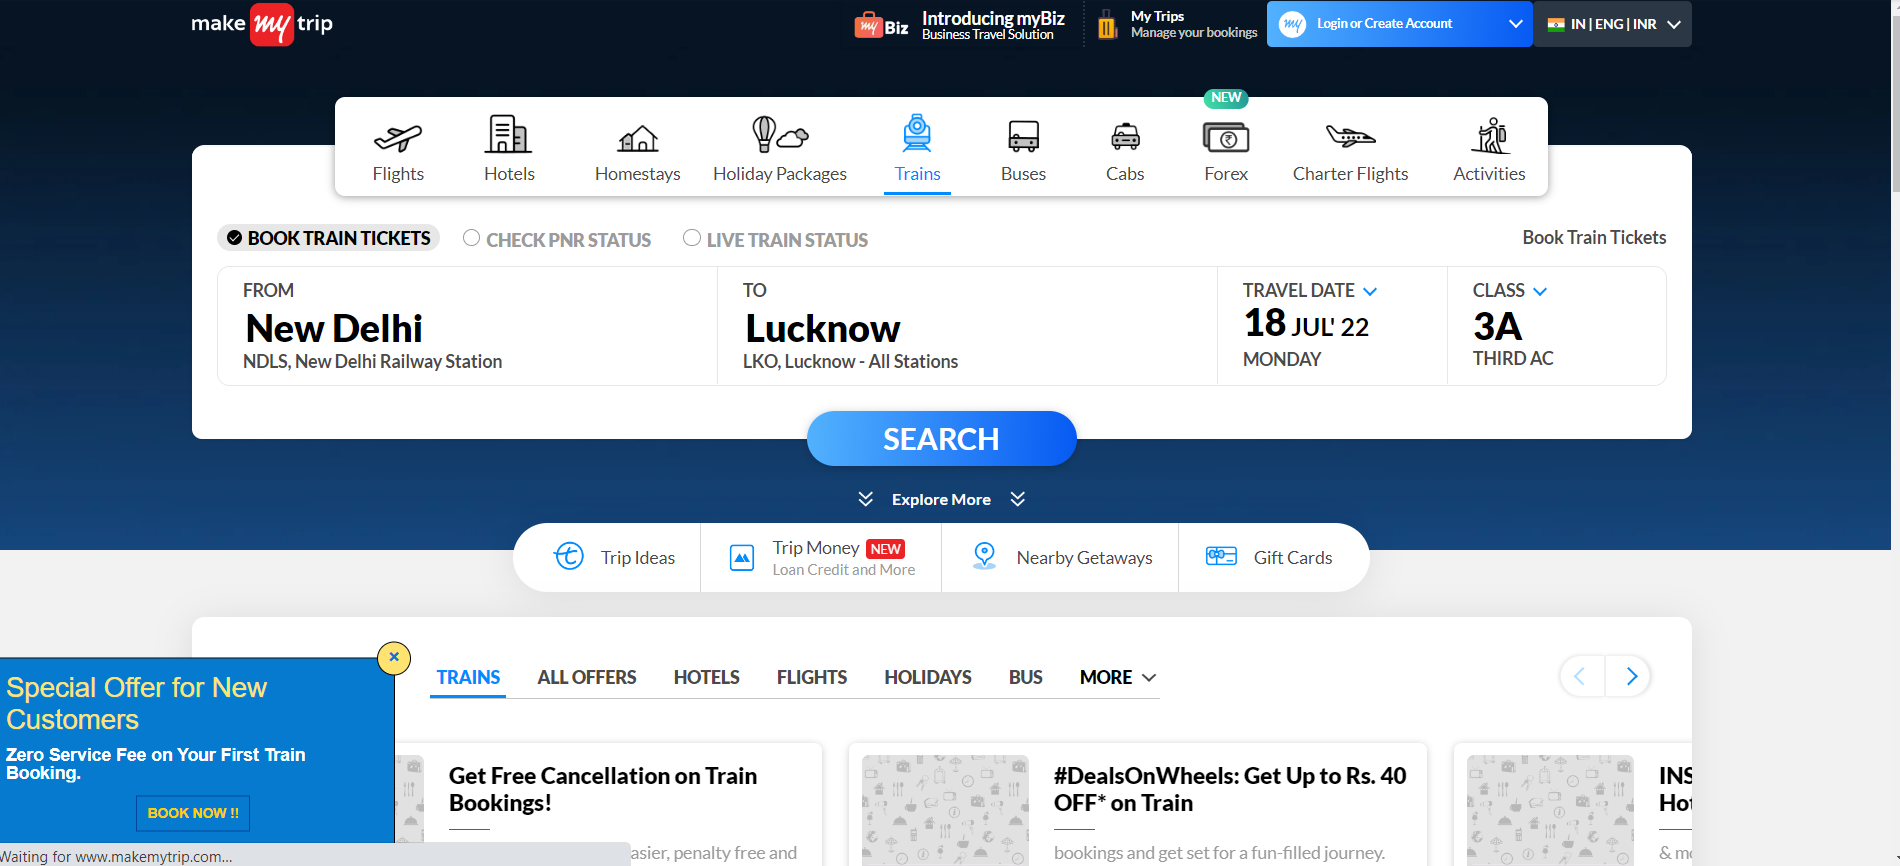1900x866 pixels.
Task: Click the Trip Ideas icon
Action: (569, 556)
